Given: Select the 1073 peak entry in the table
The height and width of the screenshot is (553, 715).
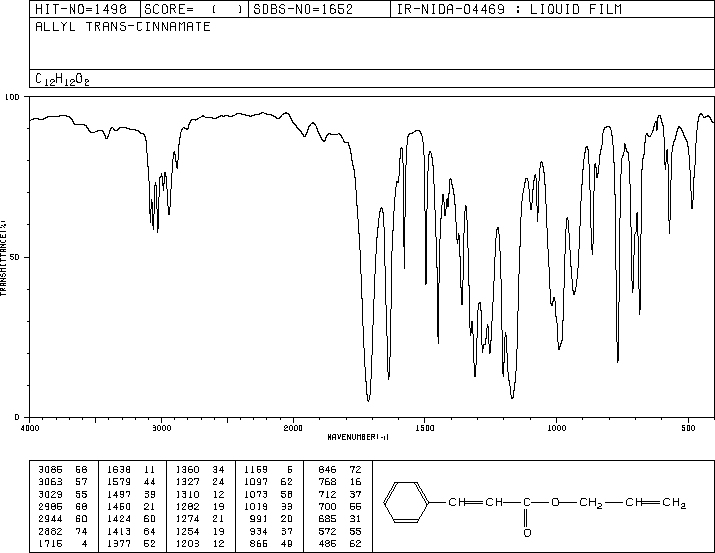Looking at the screenshot, I should (269, 494).
